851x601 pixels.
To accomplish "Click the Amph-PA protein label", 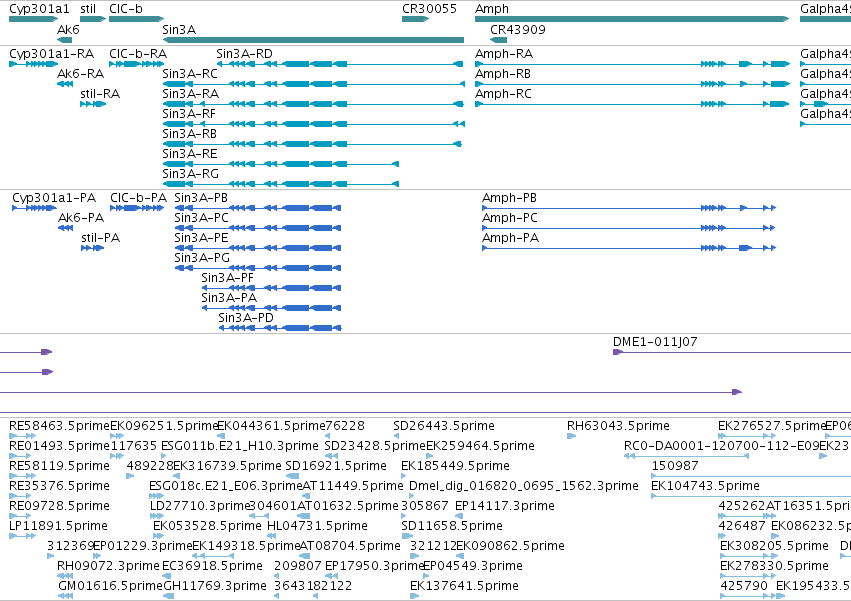I will [x=510, y=238].
